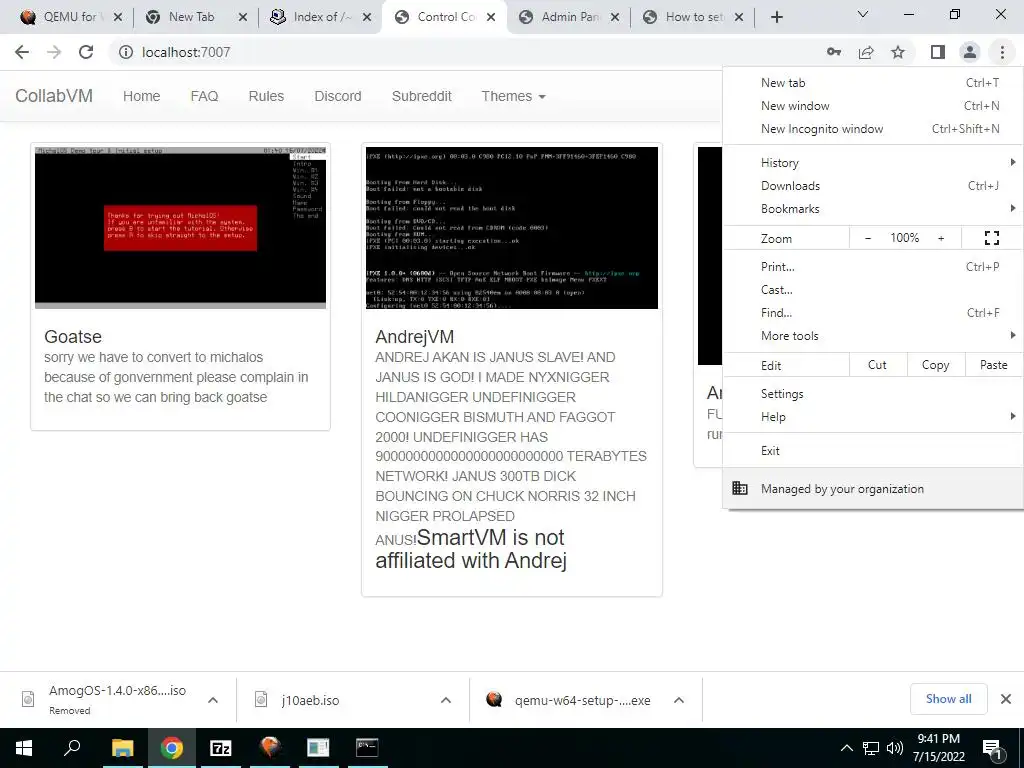Image resolution: width=1024 pixels, height=768 pixels.
Task: Increase zoom with plus button
Action: [x=941, y=238]
